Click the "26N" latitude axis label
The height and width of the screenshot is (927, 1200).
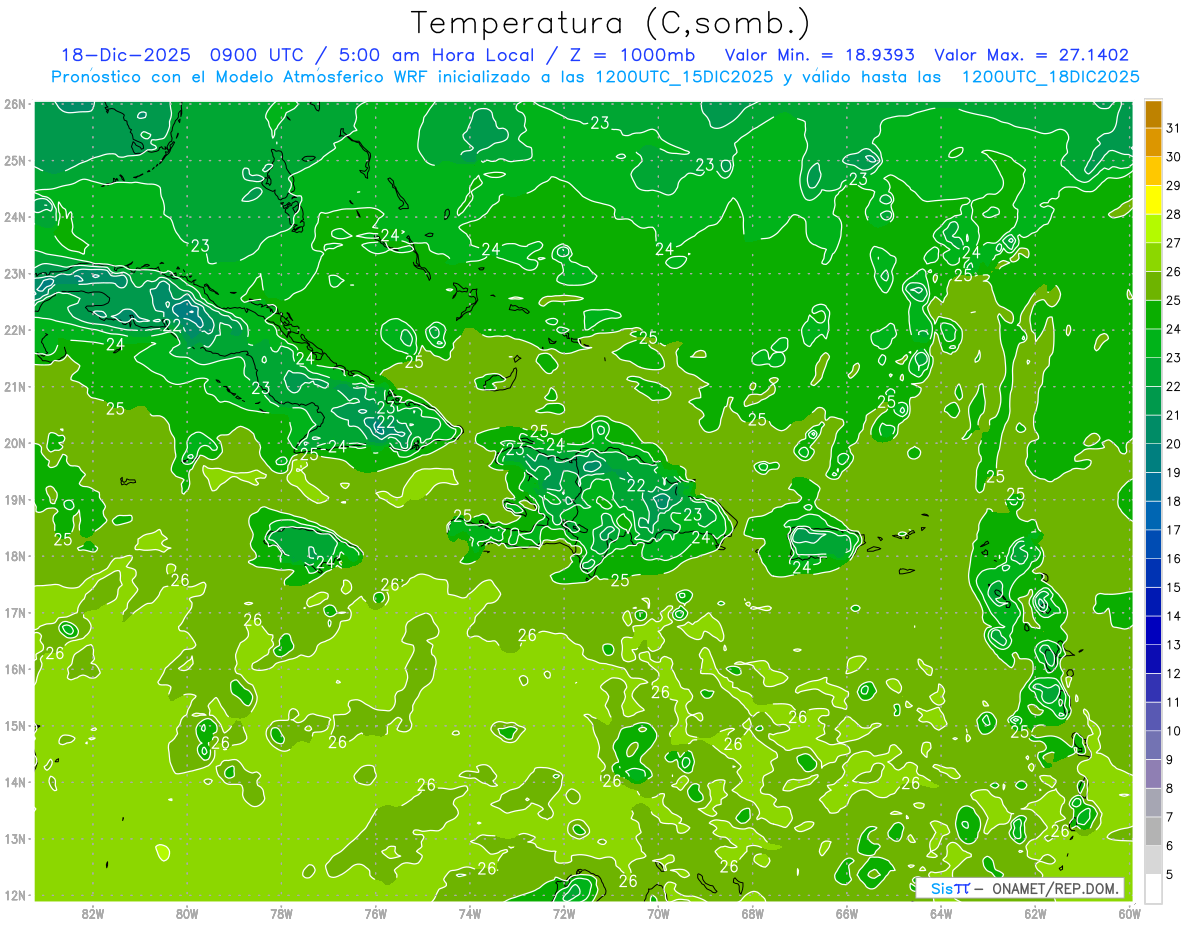[15, 104]
